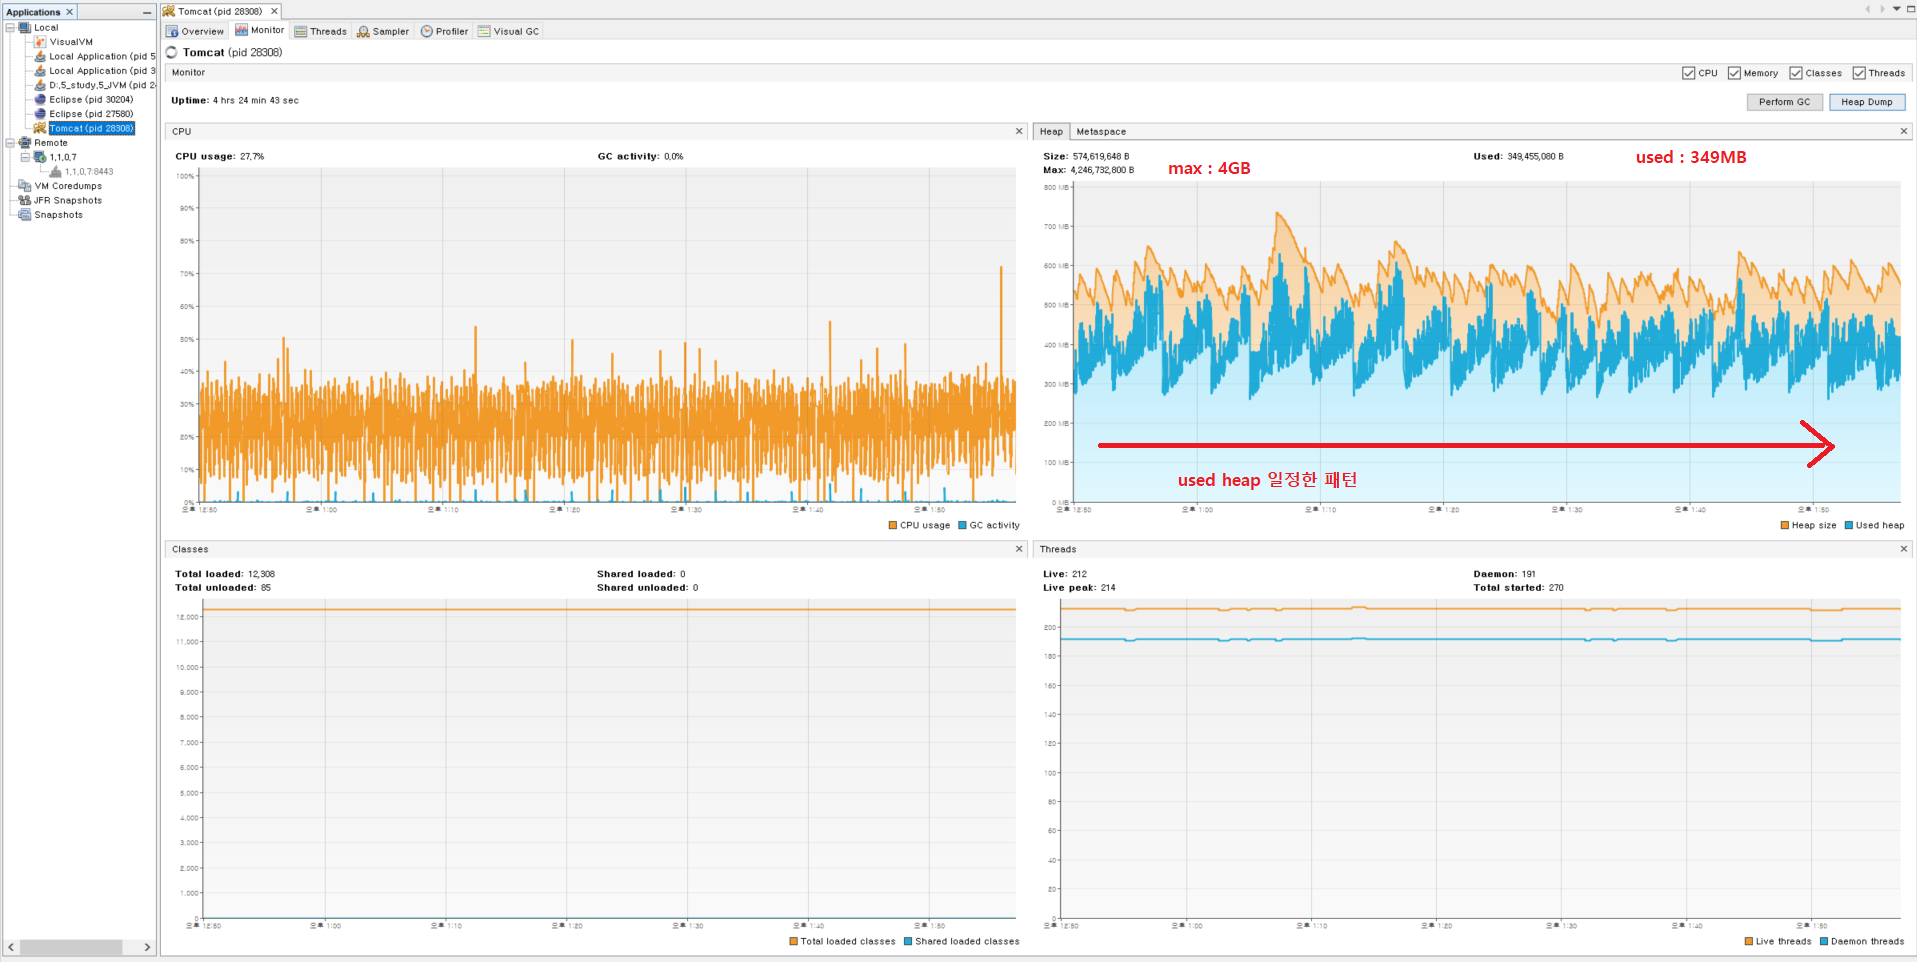Click the Tomcat cat icon in Applications tree
Image resolution: width=1917 pixels, height=962 pixels.
(40, 128)
